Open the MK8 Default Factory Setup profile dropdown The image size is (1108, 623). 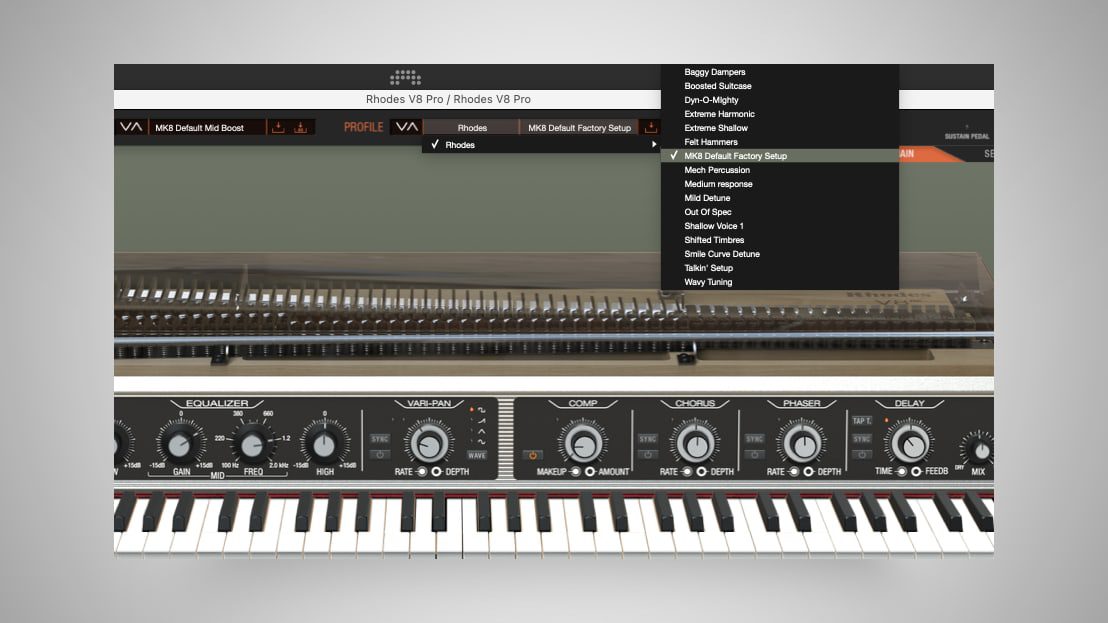point(580,127)
